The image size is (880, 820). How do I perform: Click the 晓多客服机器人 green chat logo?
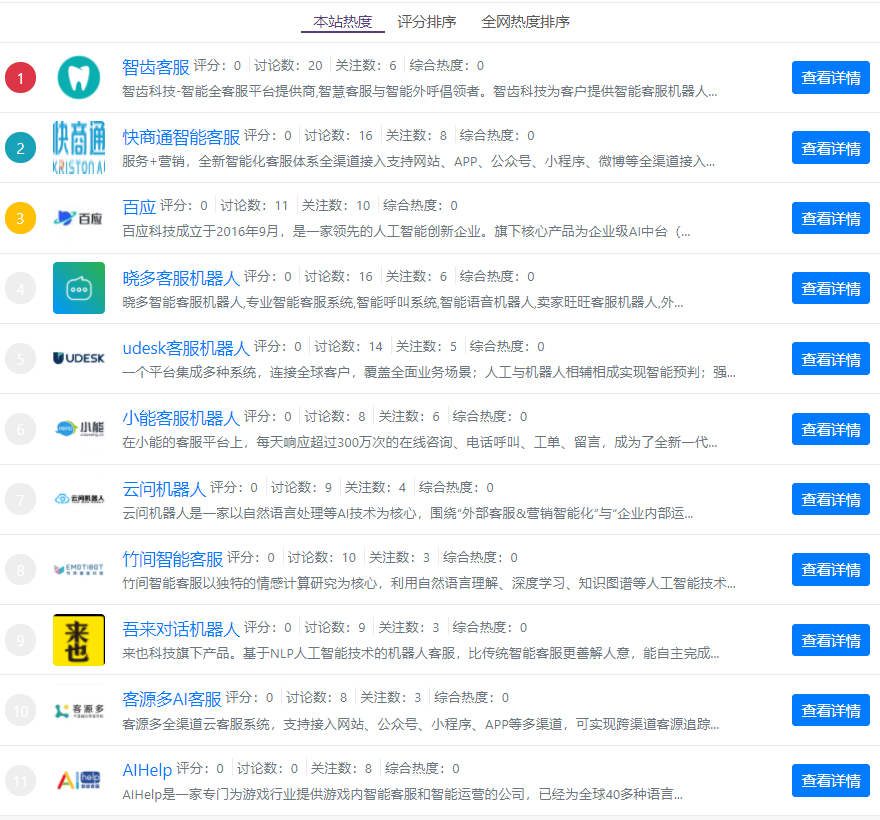pyautogui.click(x=79, y=288)
